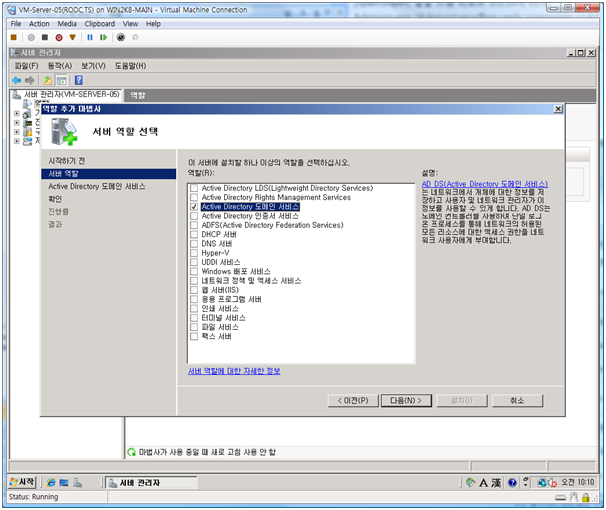The width and height of the screenshot is (606, 510).
Task: Open 서버 역할에 대한 자세한 정보 link
Action: [234, 371]
